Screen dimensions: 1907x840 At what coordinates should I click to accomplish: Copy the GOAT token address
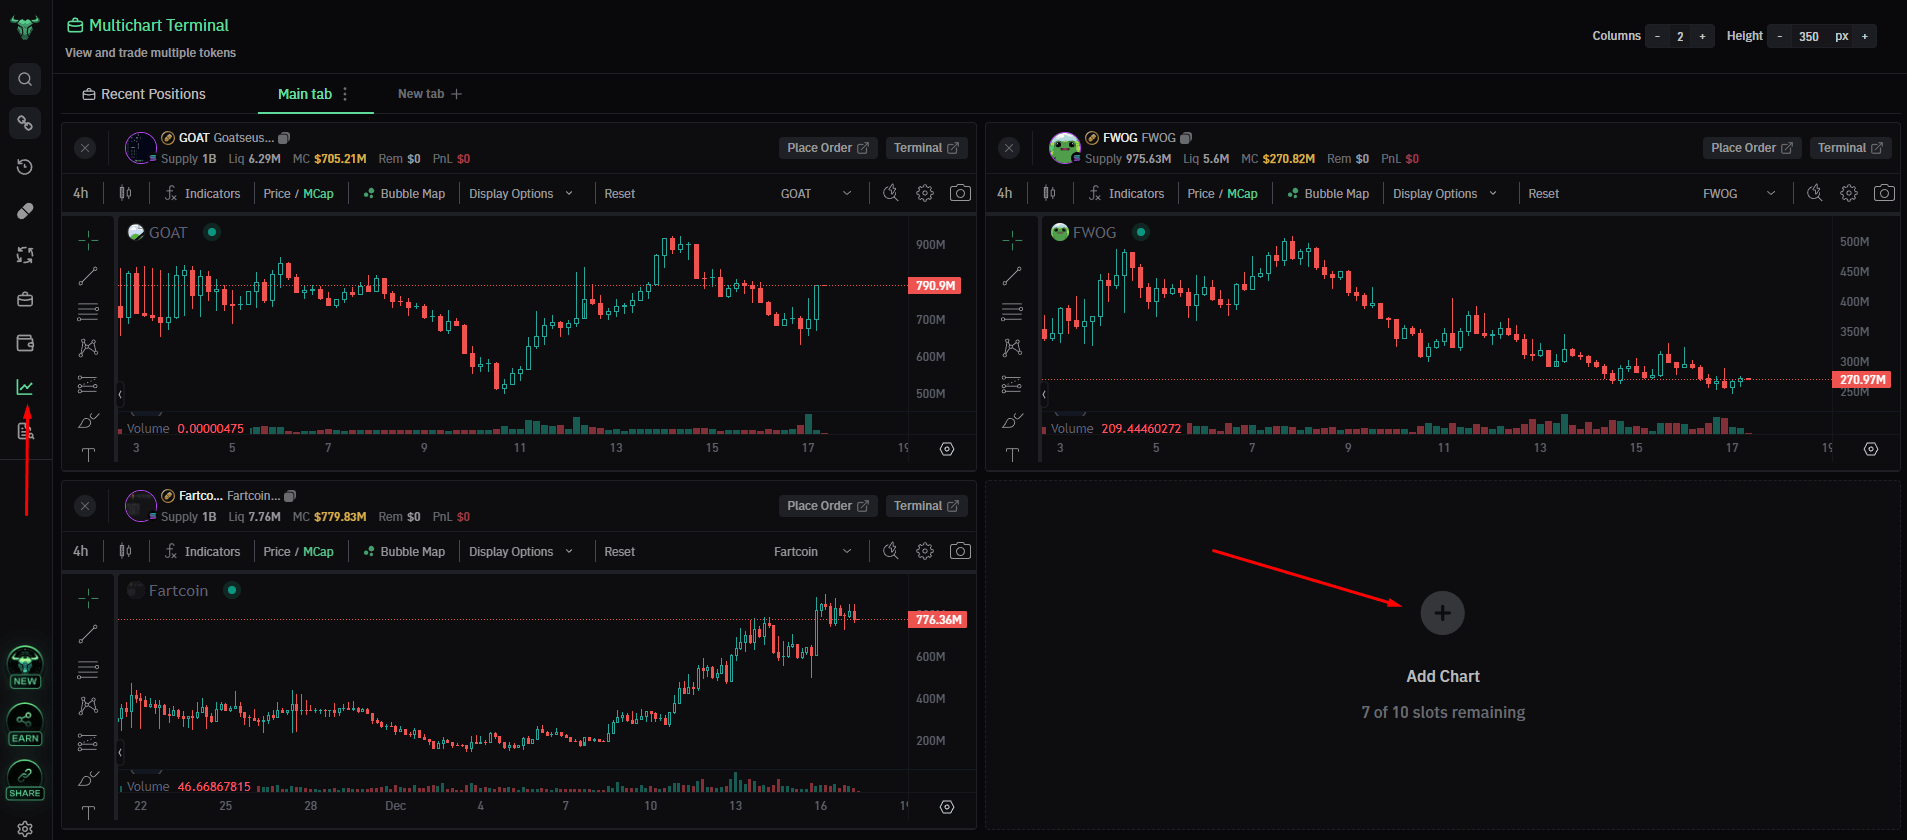click(284, 138)
